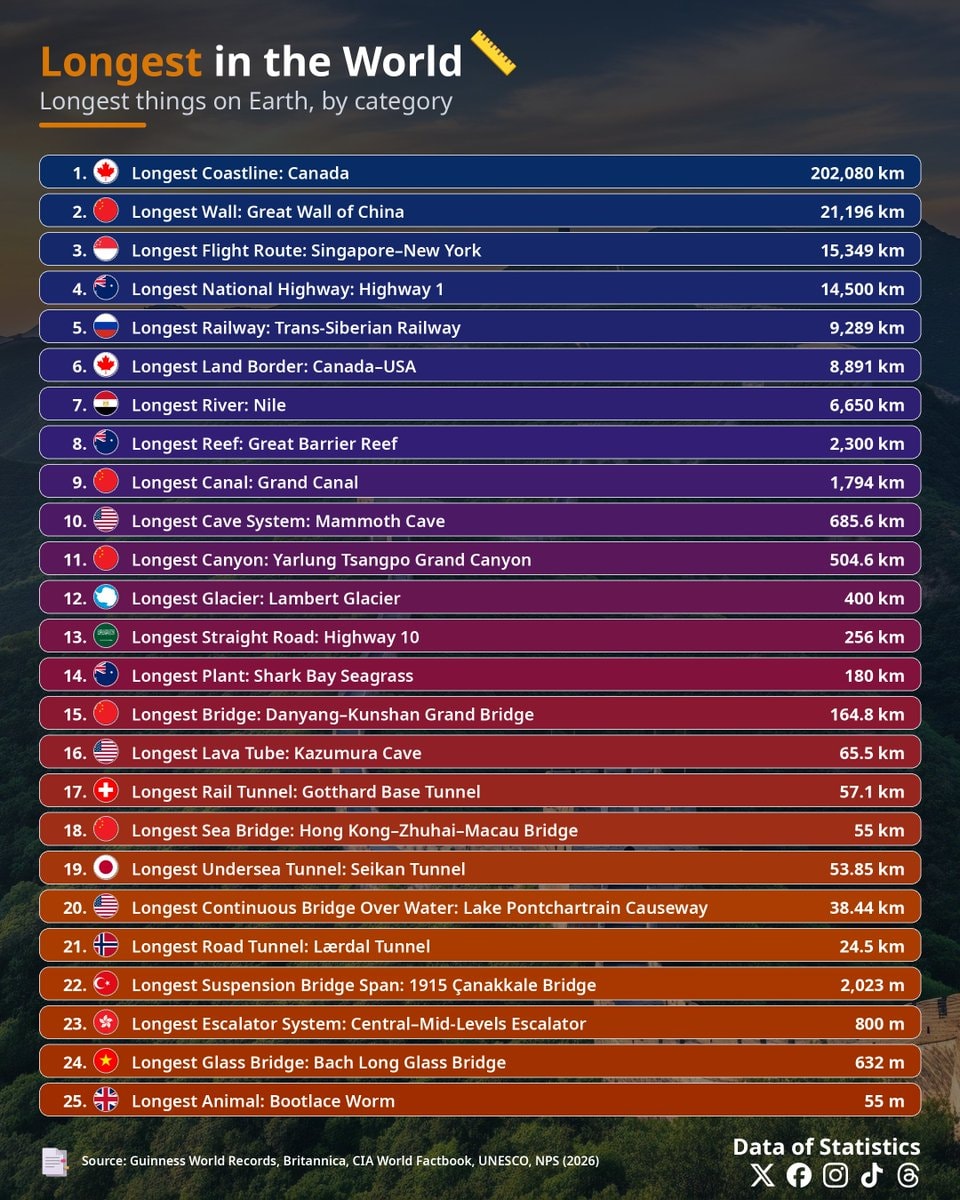Click the Threads icon
The image size is (960, 1200).
tap(908, 1175)
